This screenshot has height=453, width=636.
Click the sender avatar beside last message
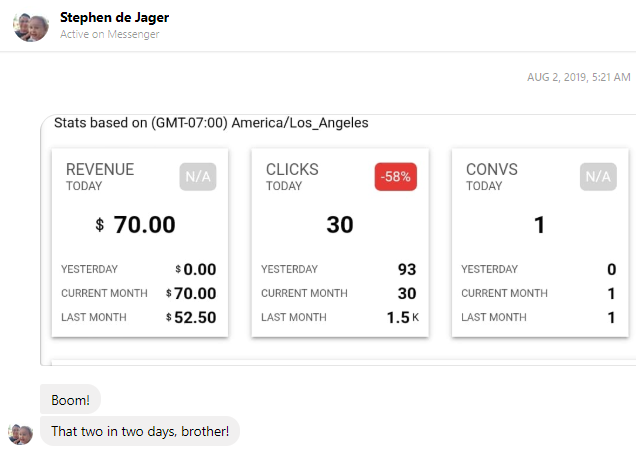coord(20,434)
